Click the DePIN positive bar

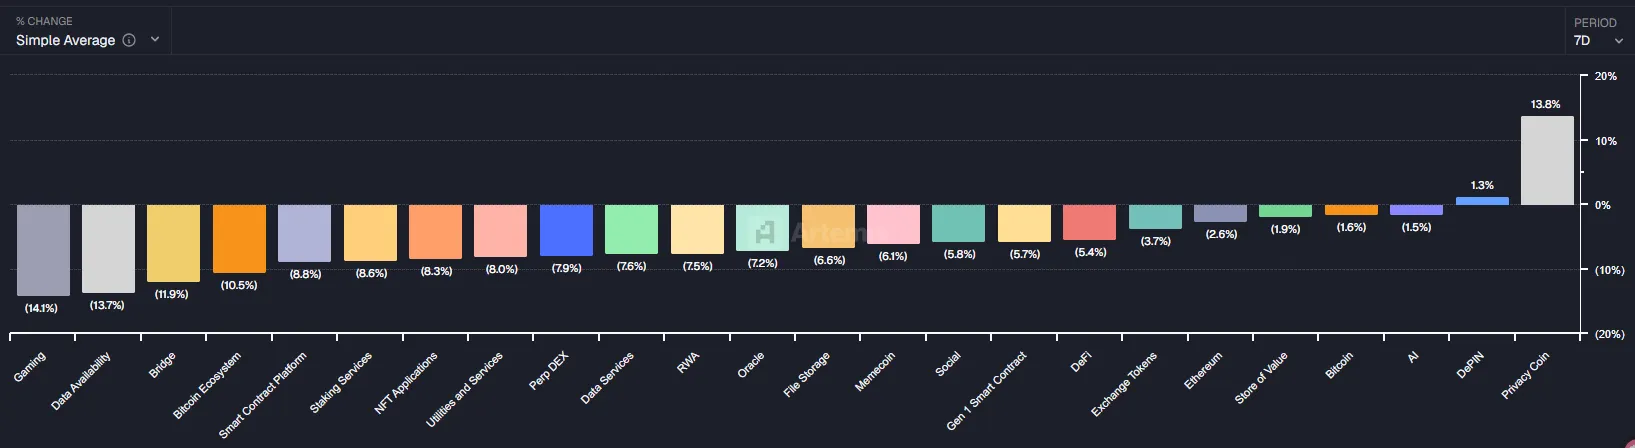coord(1482,201)
